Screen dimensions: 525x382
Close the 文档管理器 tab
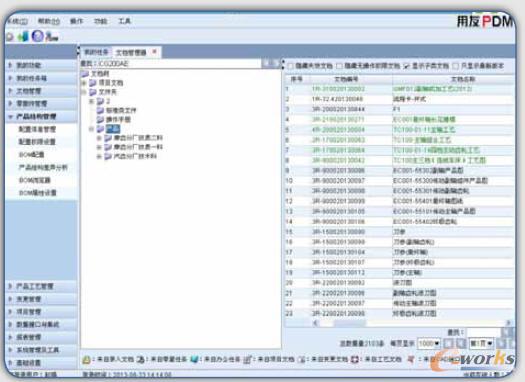(x=154, y=52)
